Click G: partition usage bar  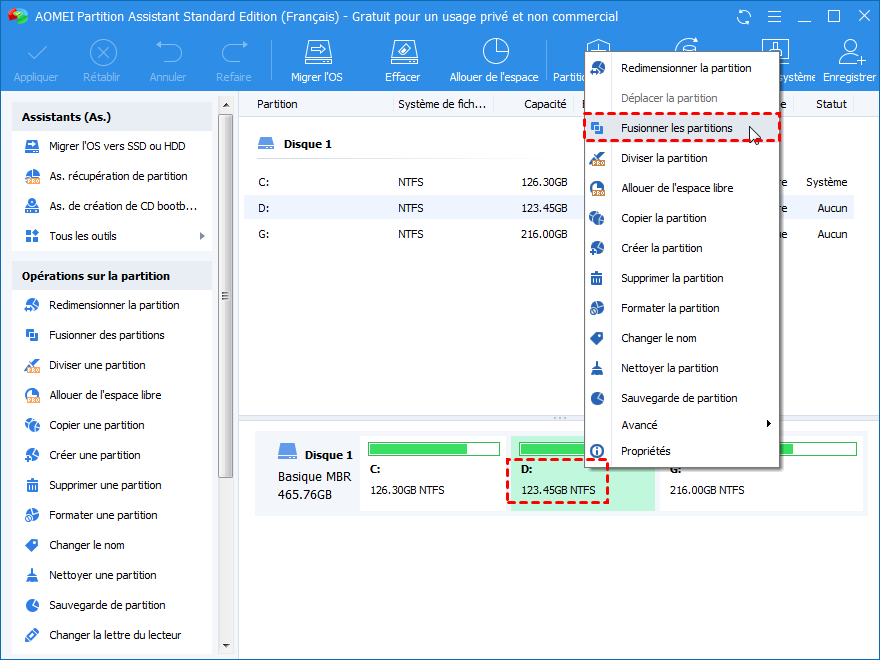point(818,449)
